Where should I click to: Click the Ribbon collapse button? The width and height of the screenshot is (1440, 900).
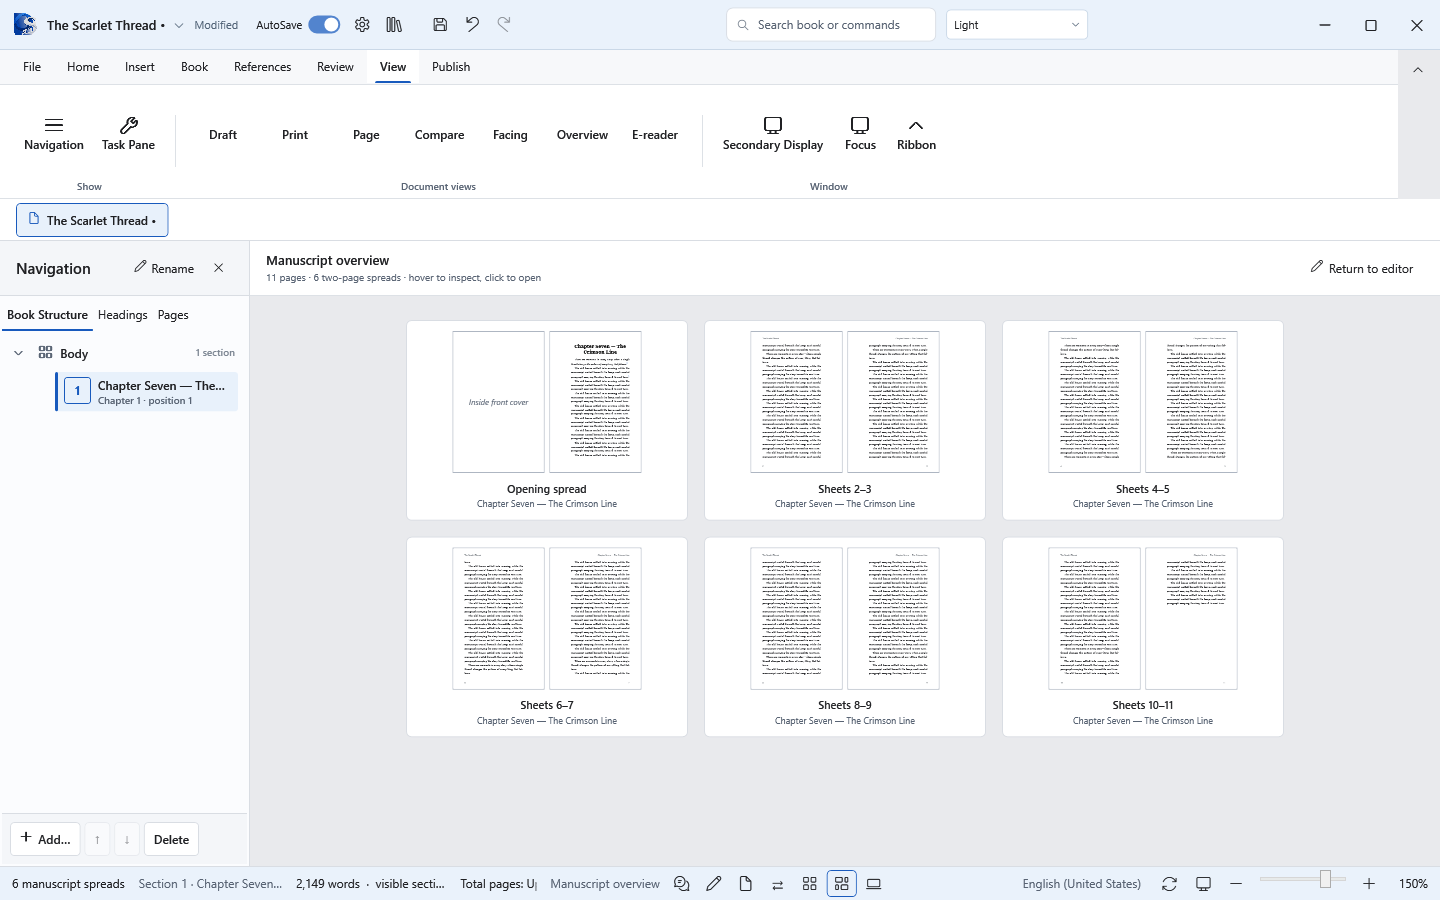916,134
